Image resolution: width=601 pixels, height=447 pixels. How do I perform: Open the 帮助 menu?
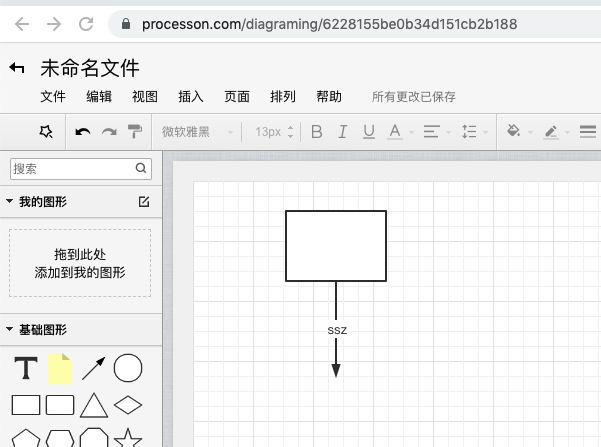[x=329, y=97]
